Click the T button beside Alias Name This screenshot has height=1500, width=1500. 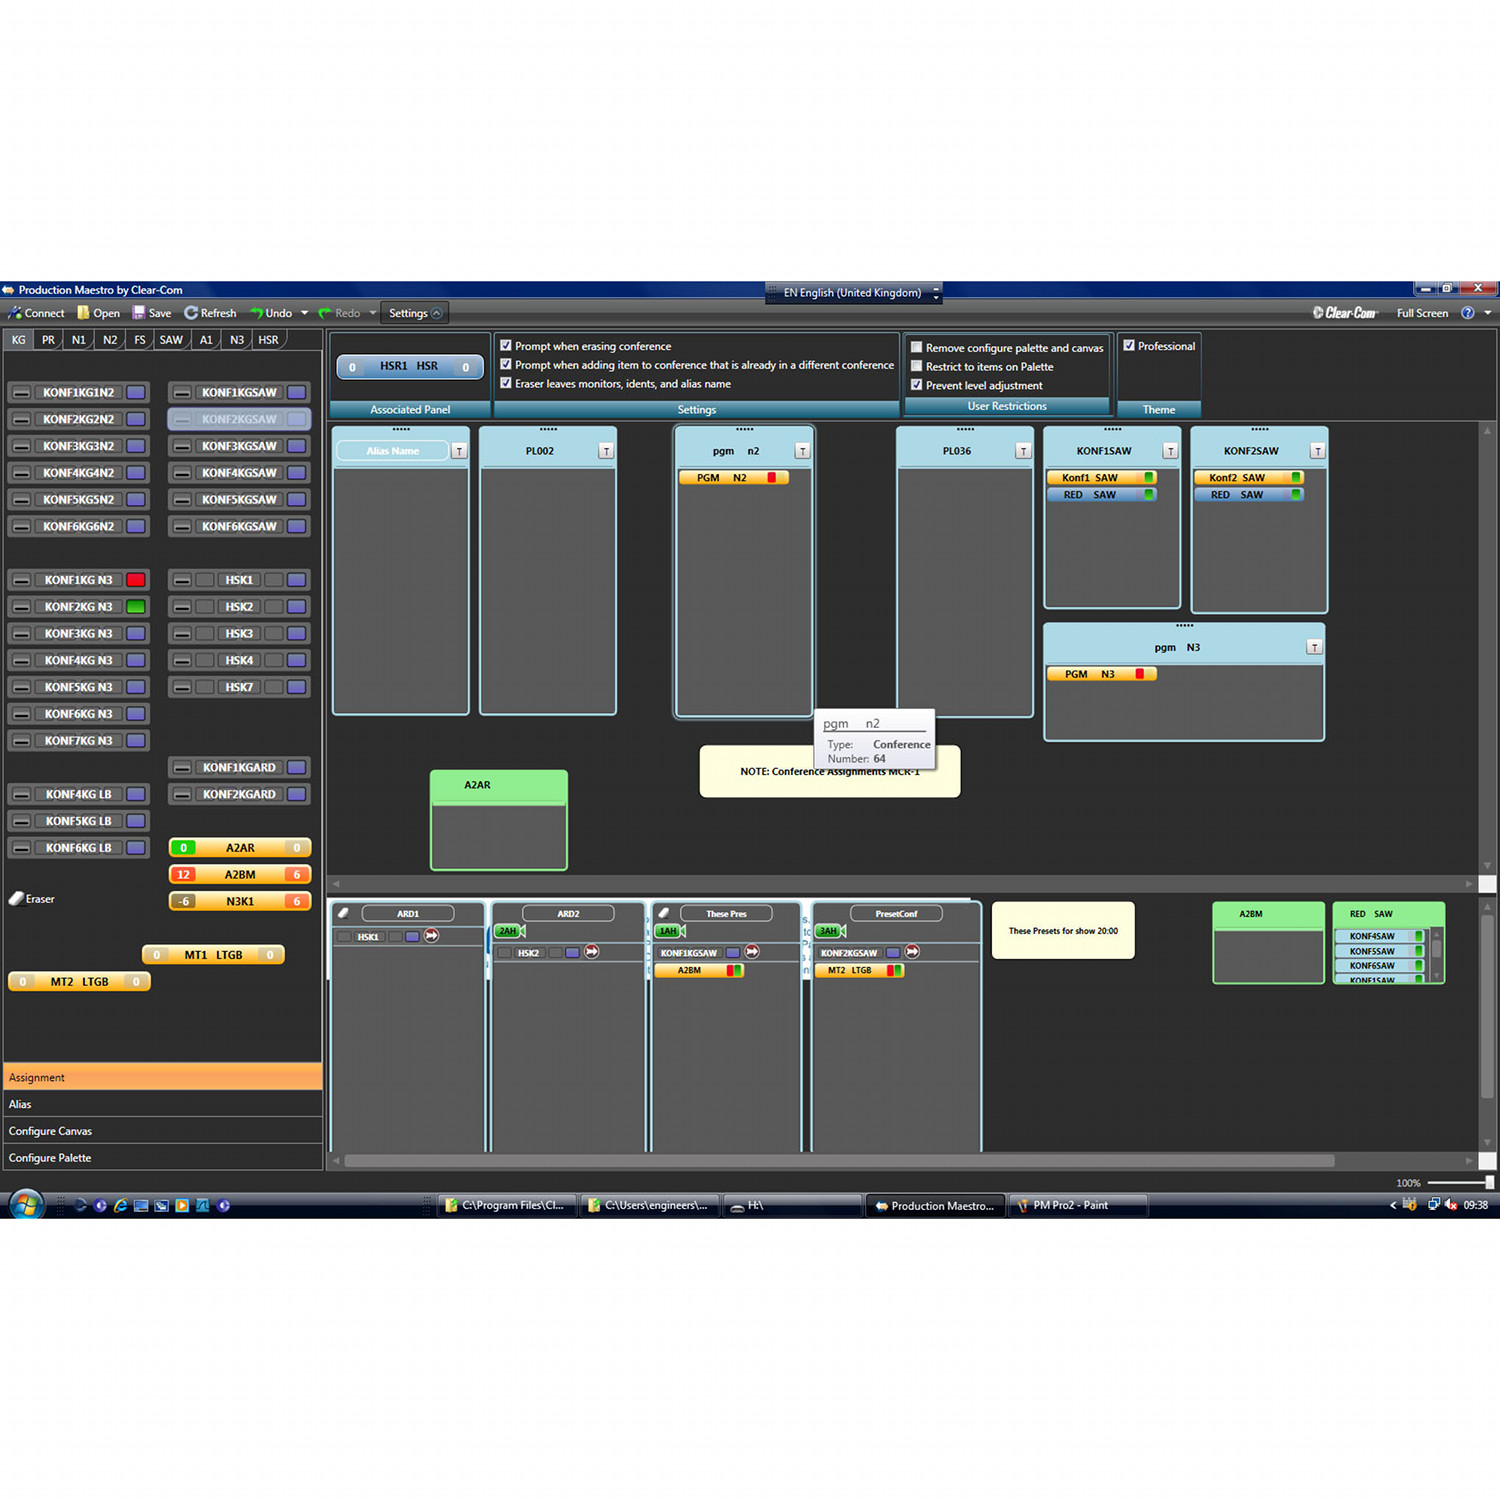(459, 451)
